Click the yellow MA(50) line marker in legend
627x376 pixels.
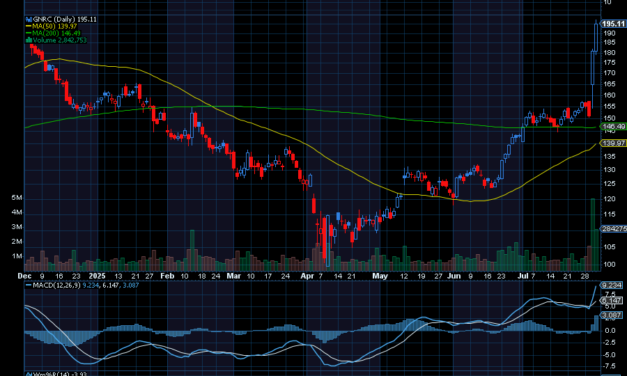coord(29,26)
